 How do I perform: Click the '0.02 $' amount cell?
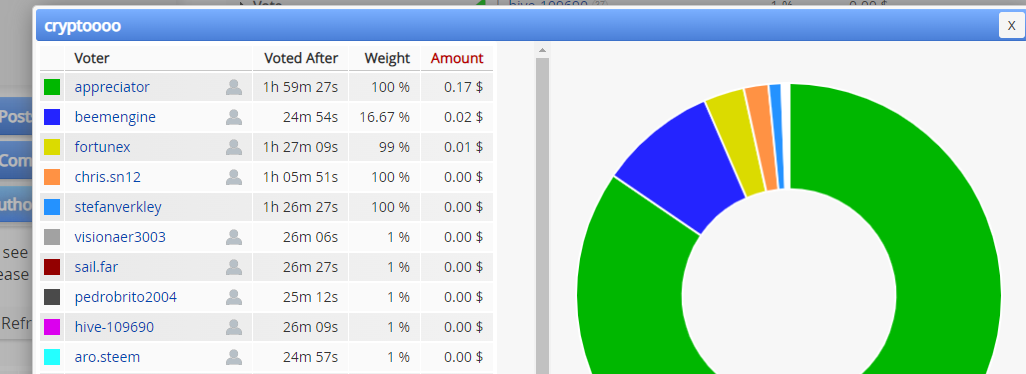tap(457, 117)
